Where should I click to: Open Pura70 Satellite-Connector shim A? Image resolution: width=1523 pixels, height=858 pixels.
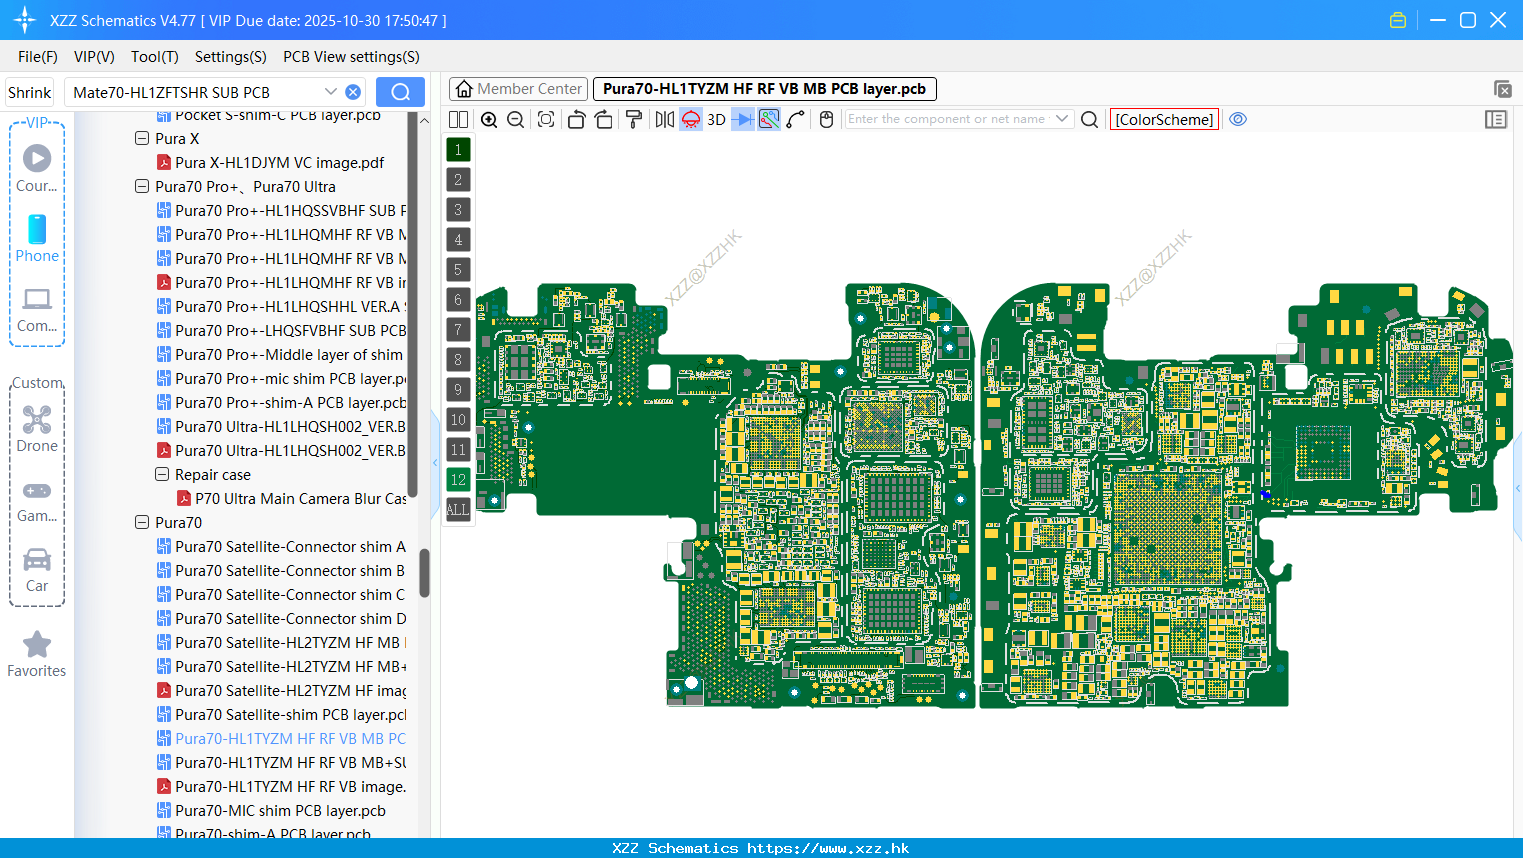tap(281, 547)
